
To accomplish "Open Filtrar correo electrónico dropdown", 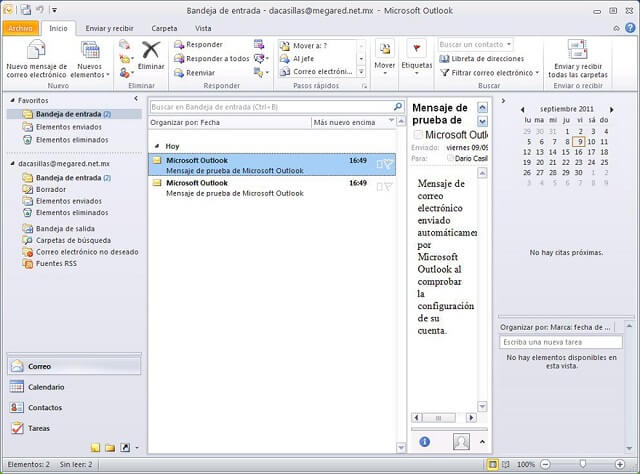I will point(490,73).
